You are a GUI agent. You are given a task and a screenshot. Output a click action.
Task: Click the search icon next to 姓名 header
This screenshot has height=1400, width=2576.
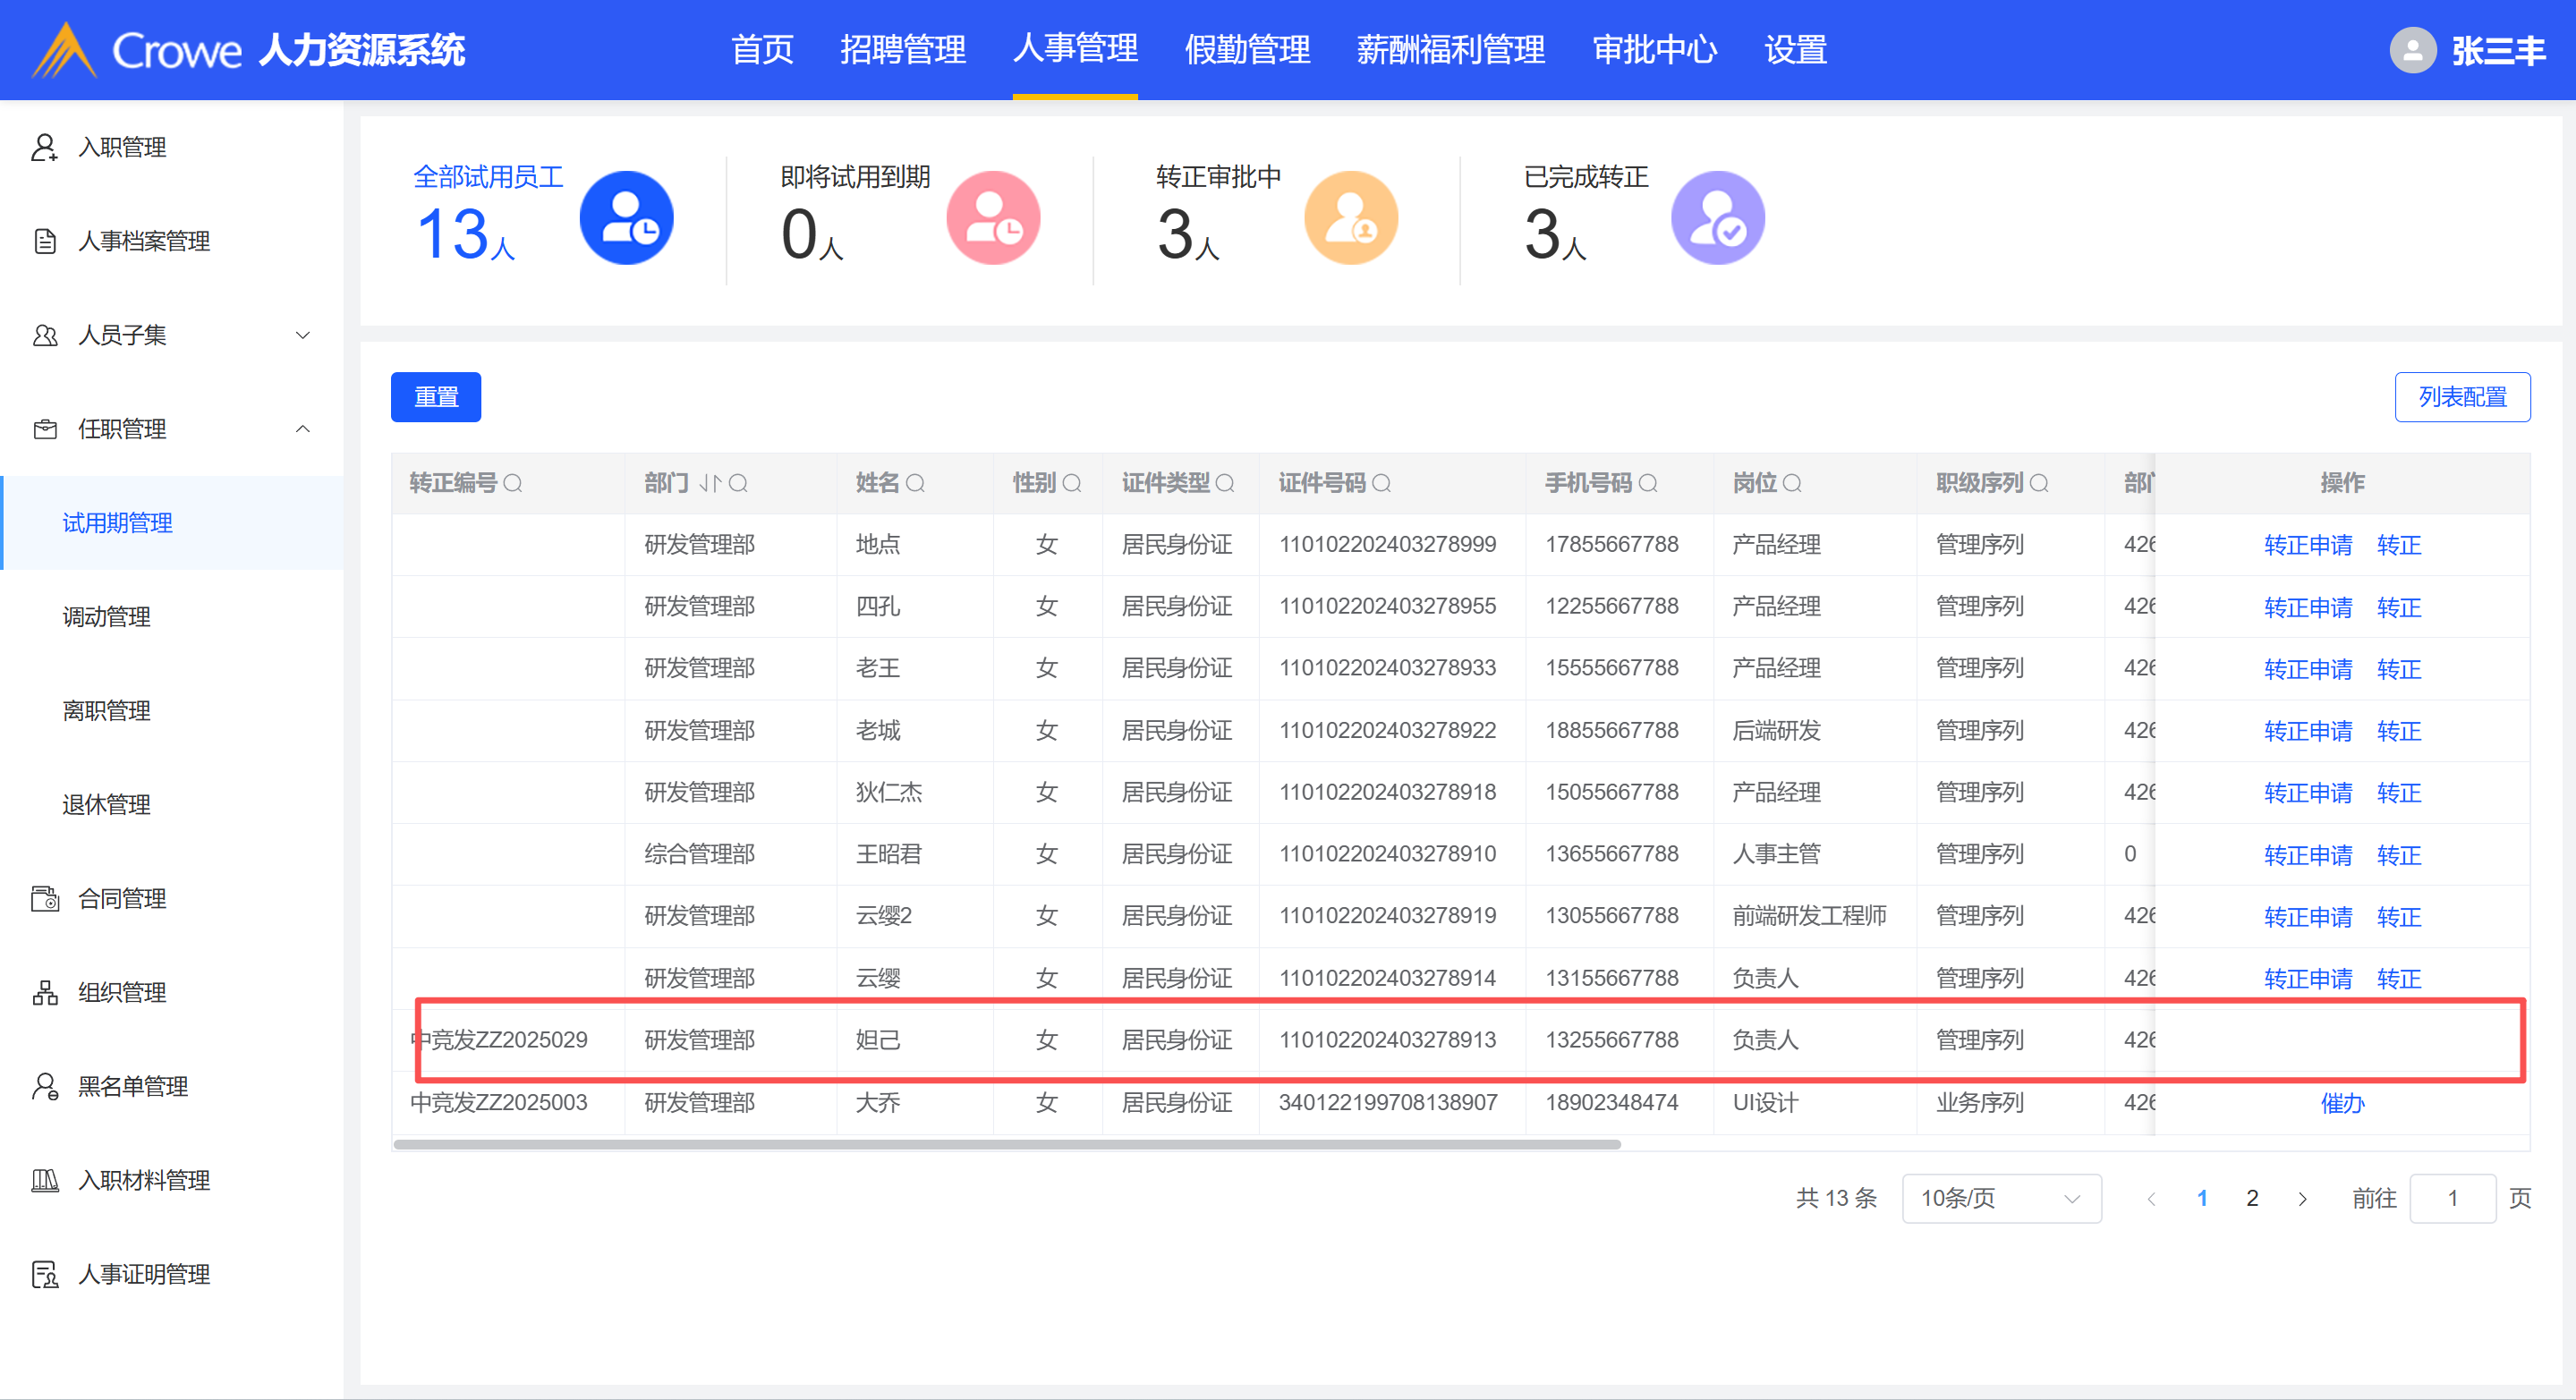(x=915, y=484)
